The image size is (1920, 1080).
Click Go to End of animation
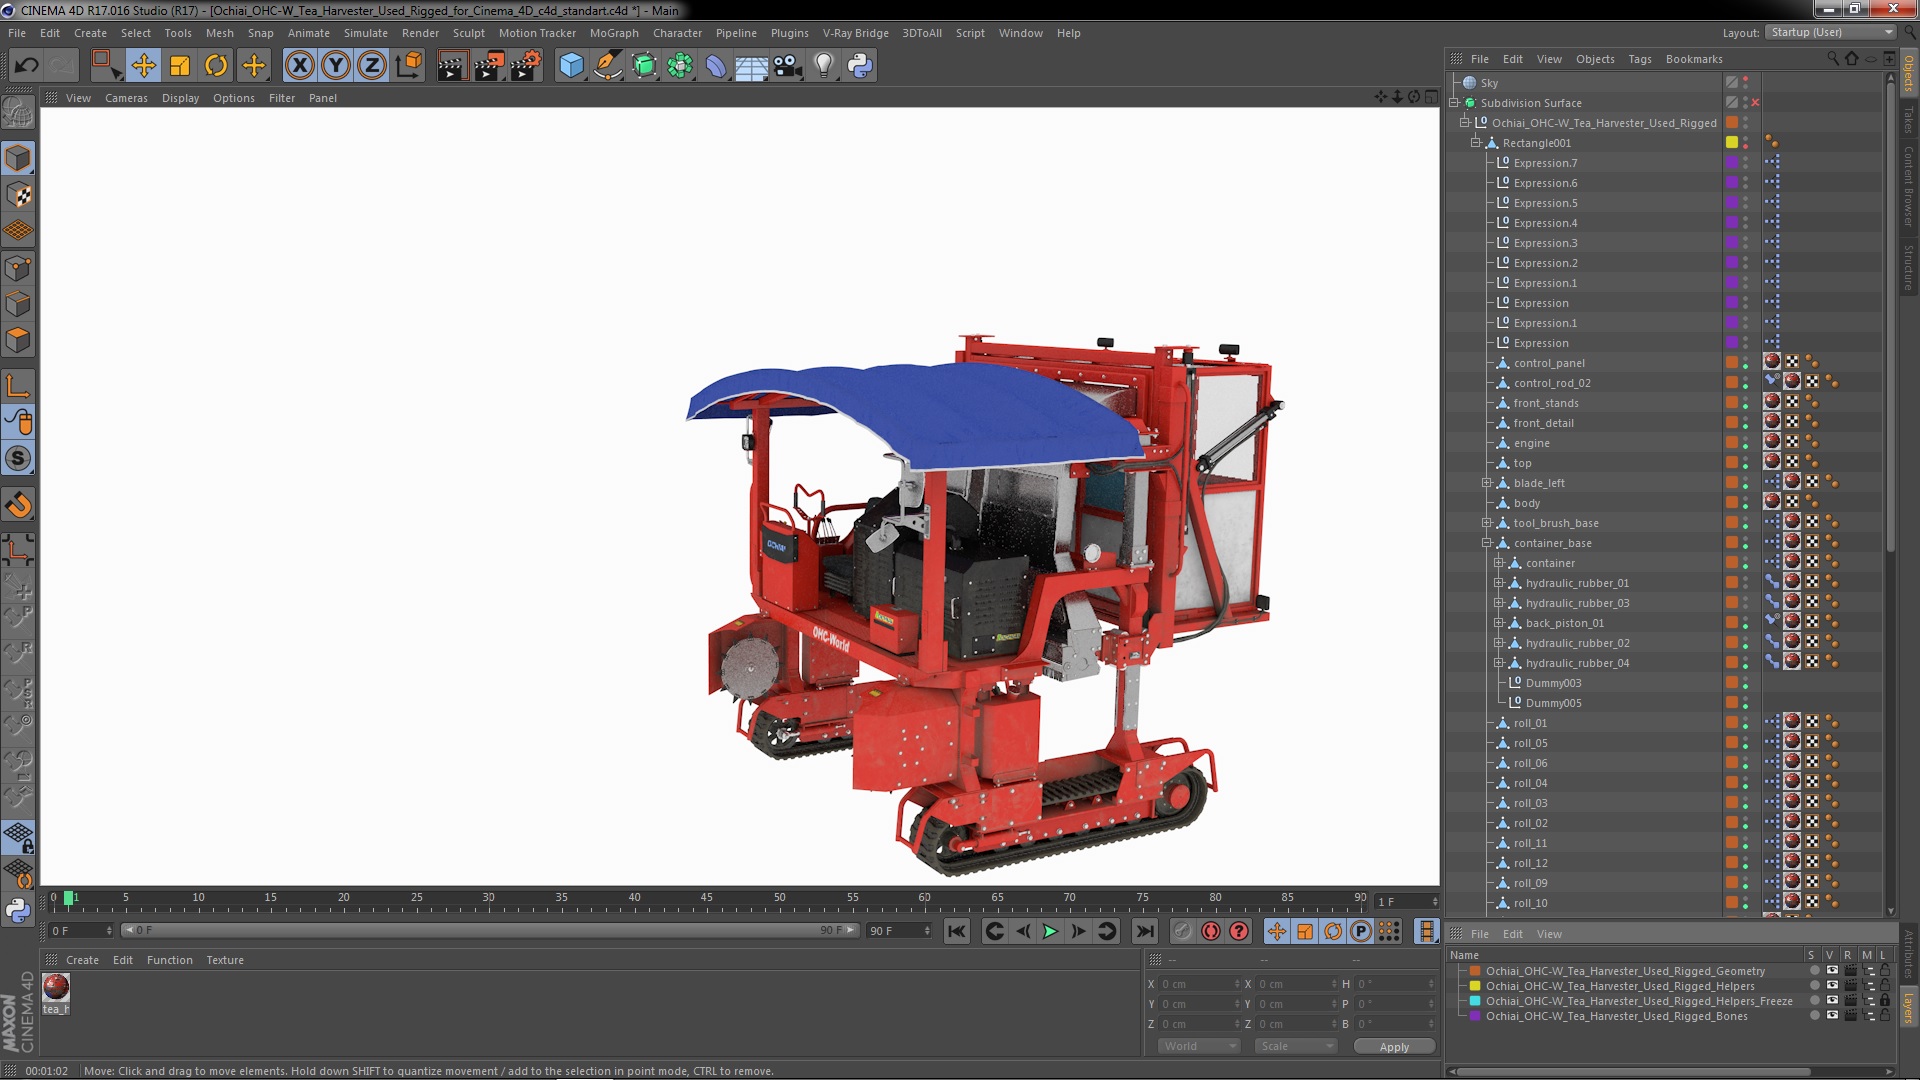click(1145, 931)
